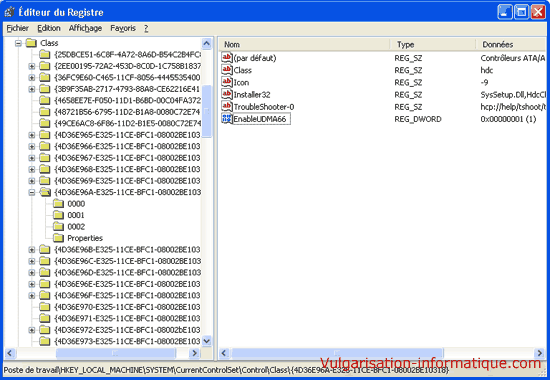Click the tree pane scroll up arrow
This screenshot has height=380, width=550.
207,44
